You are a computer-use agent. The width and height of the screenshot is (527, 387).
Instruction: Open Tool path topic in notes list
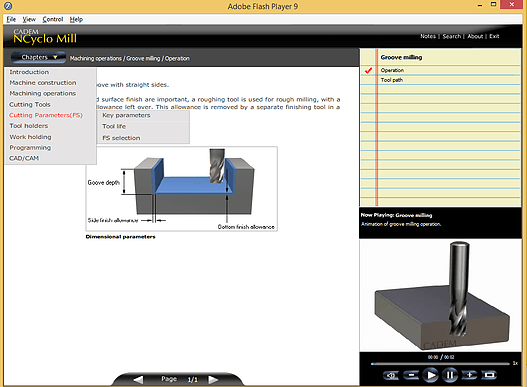point(392,80)
